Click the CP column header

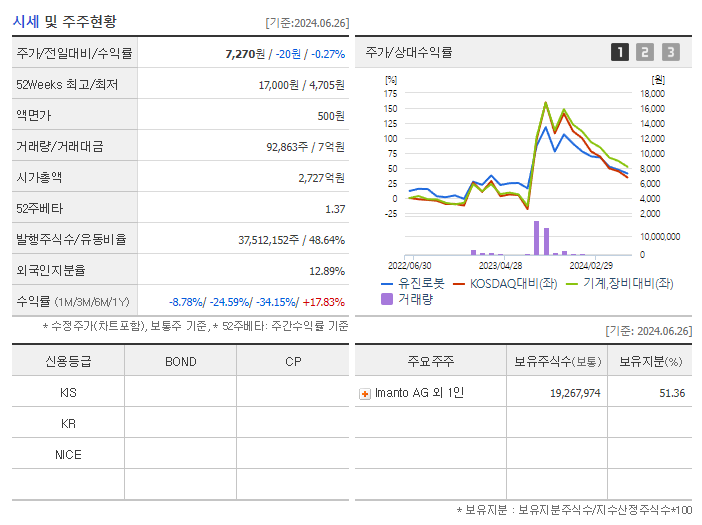pos(293,362)
